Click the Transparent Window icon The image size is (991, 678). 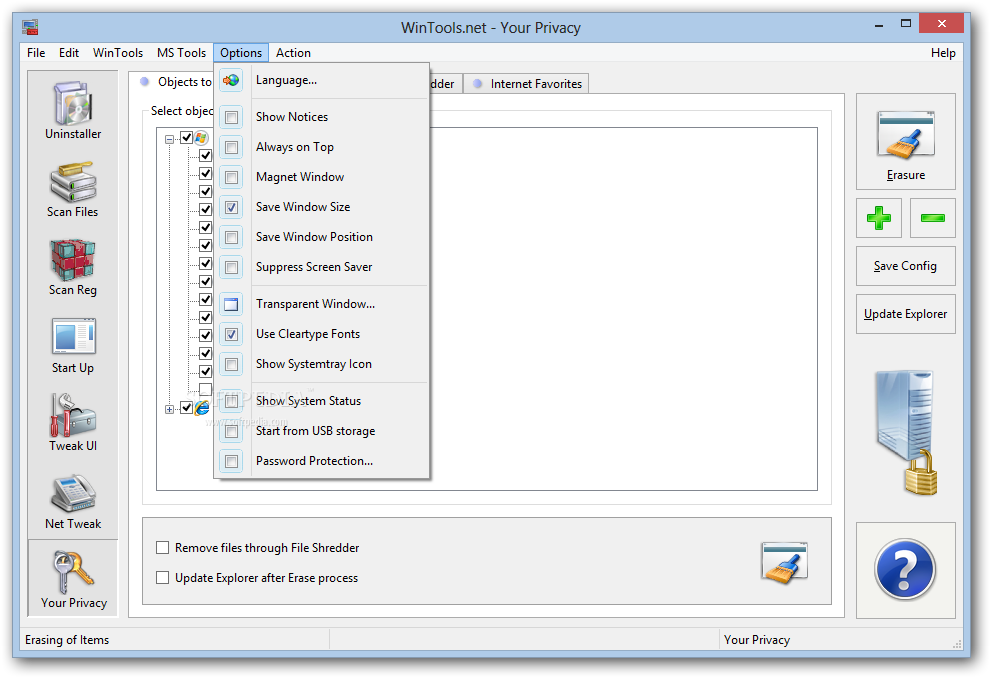231,304
